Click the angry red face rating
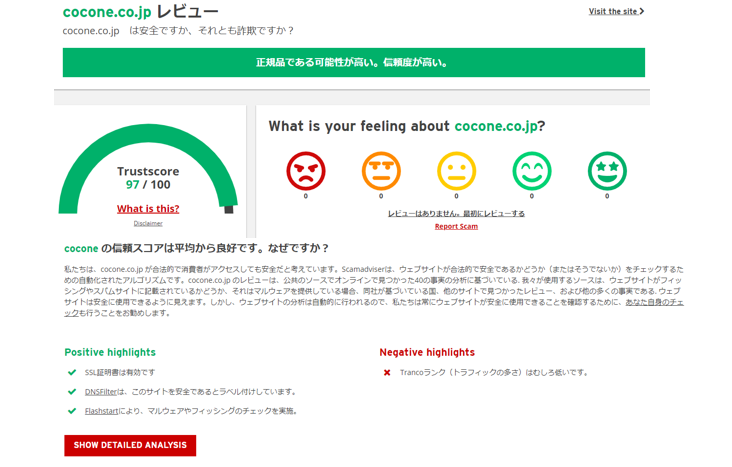 pyautogui.click(x=306, y=171)
